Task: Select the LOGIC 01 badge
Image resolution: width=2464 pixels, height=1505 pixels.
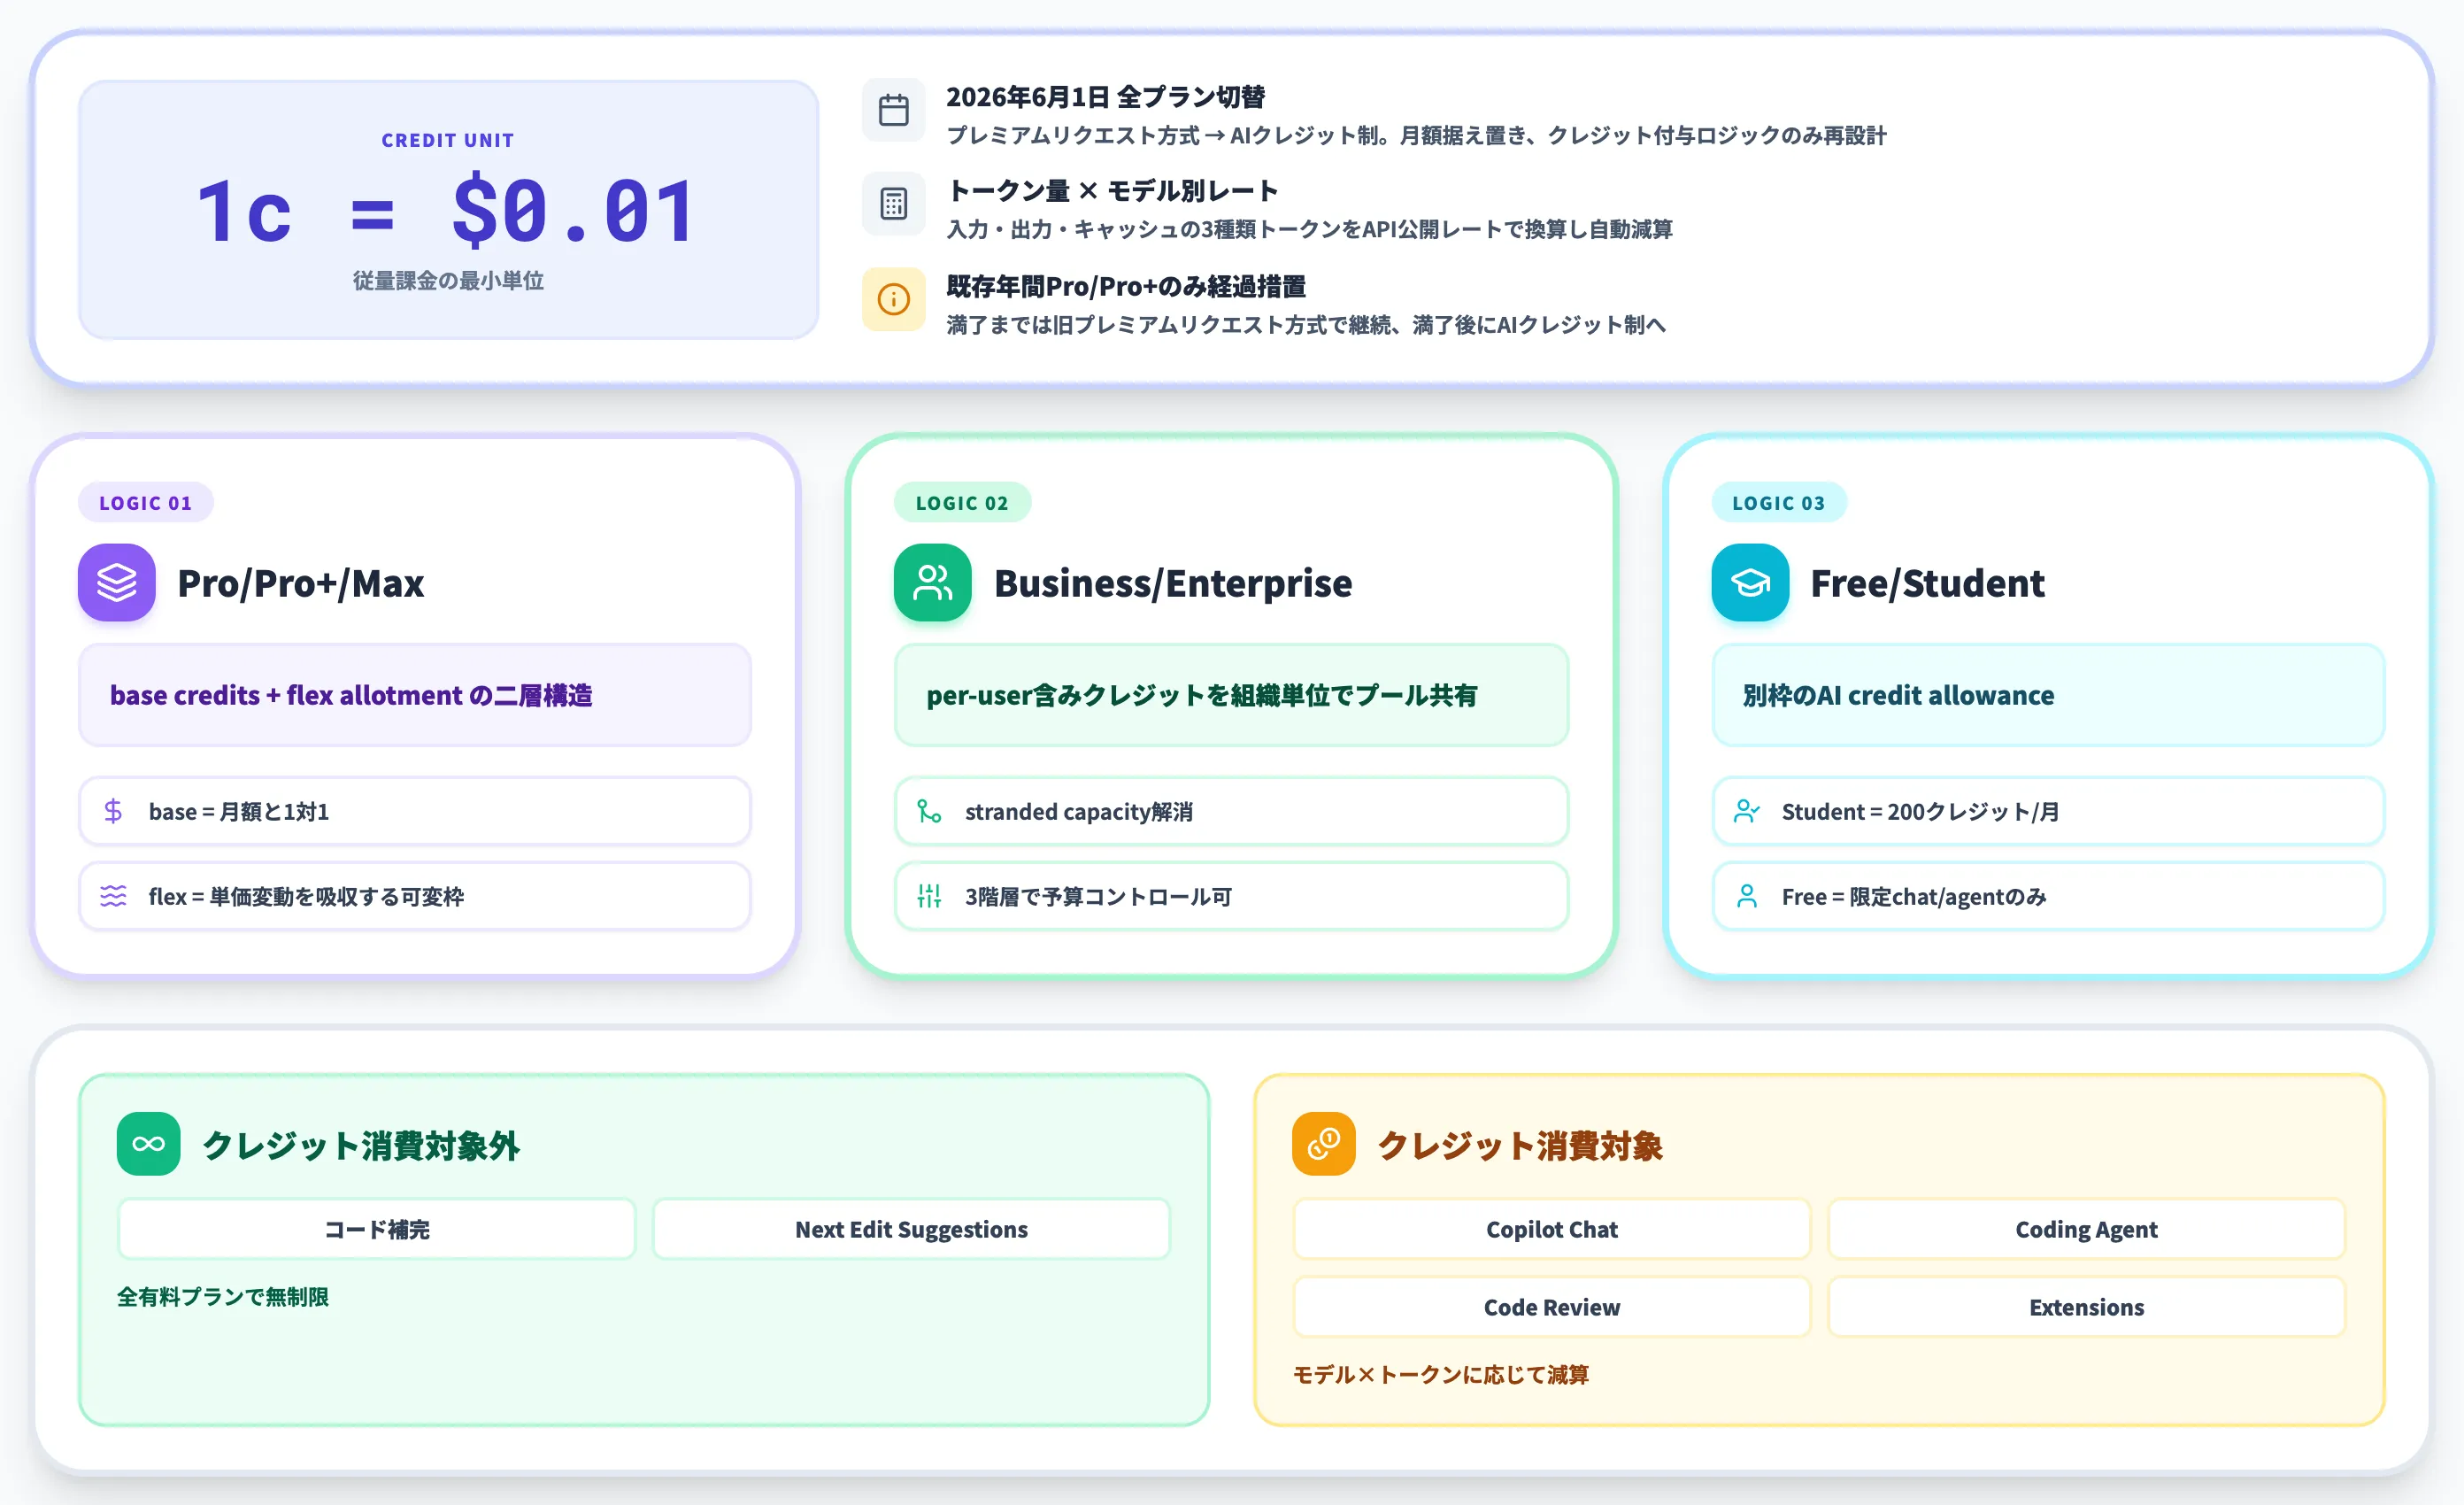Action: (146, 503)
